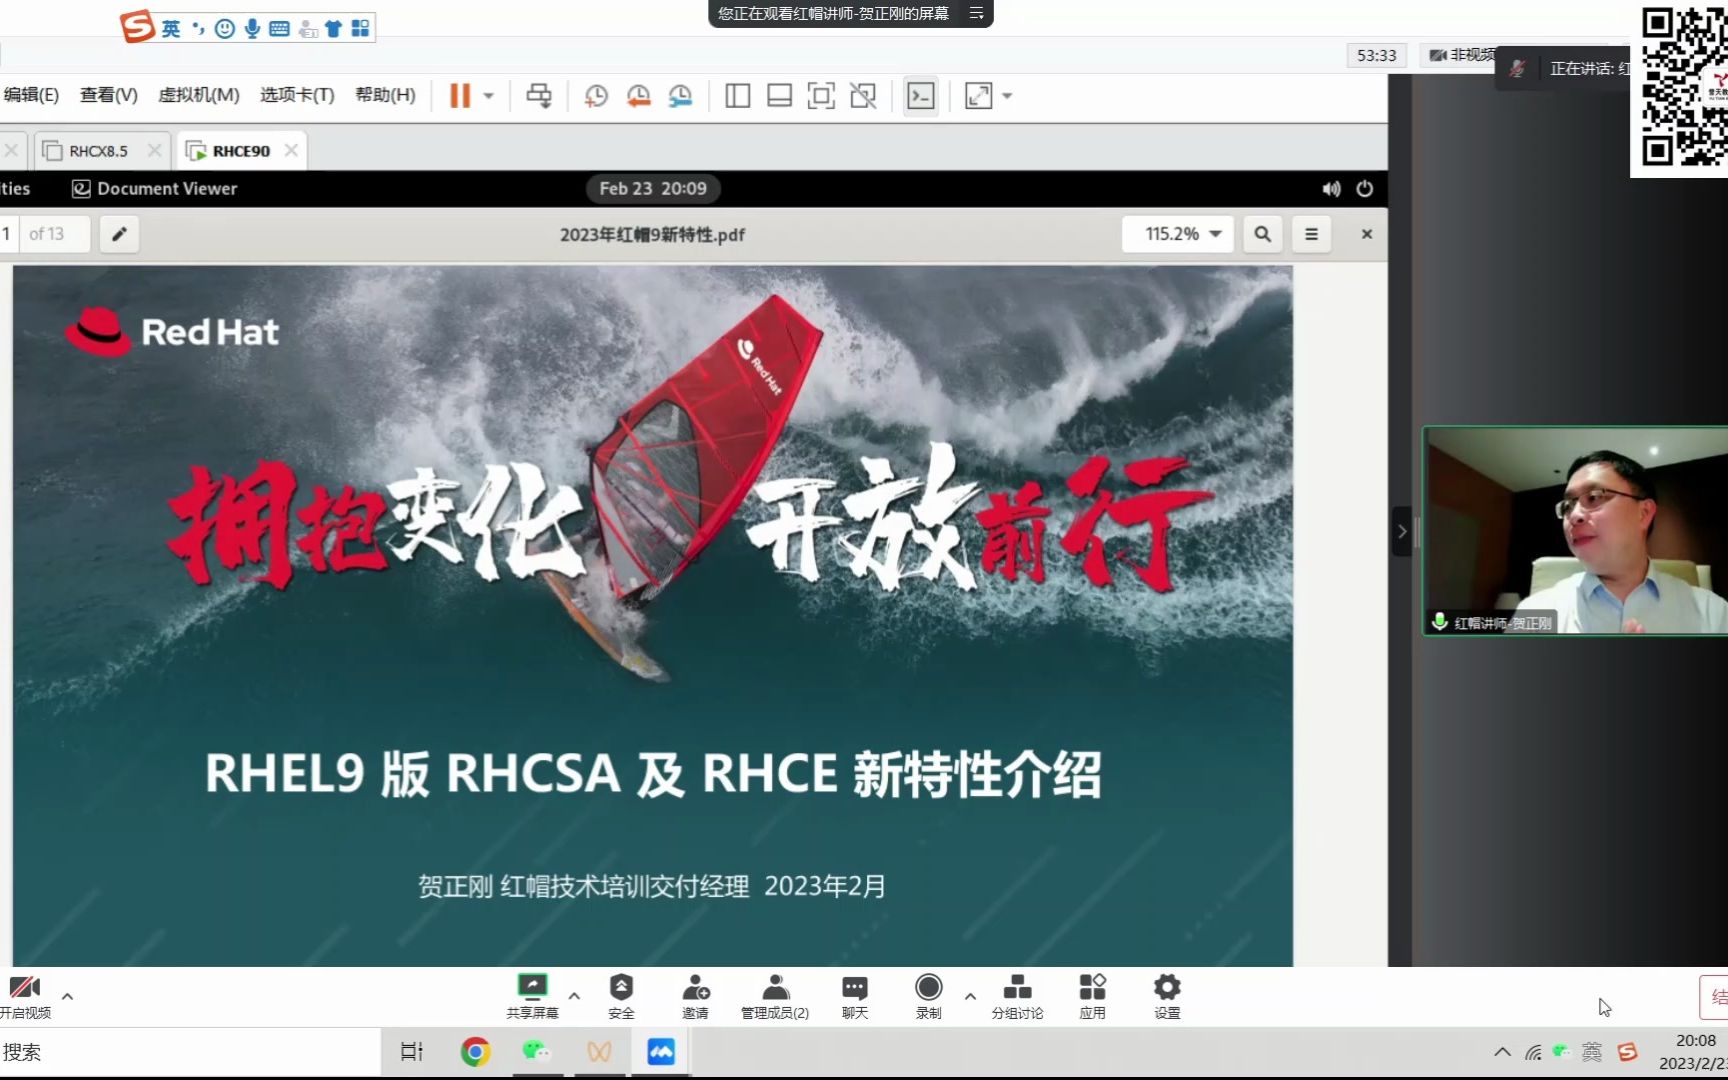Close the Document Viewer window
The image size is (1728, 1080).
click(x=1367, y=234)
